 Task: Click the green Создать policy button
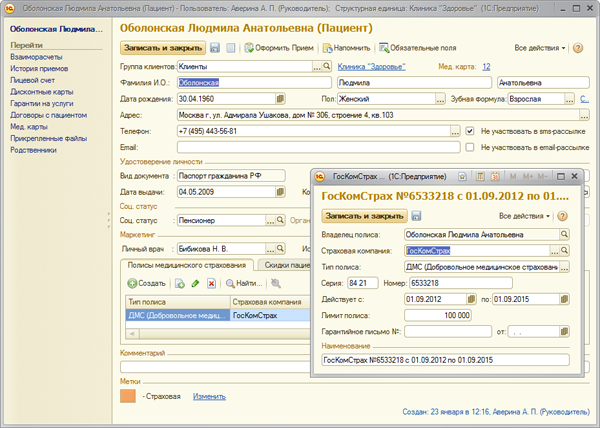147,283
